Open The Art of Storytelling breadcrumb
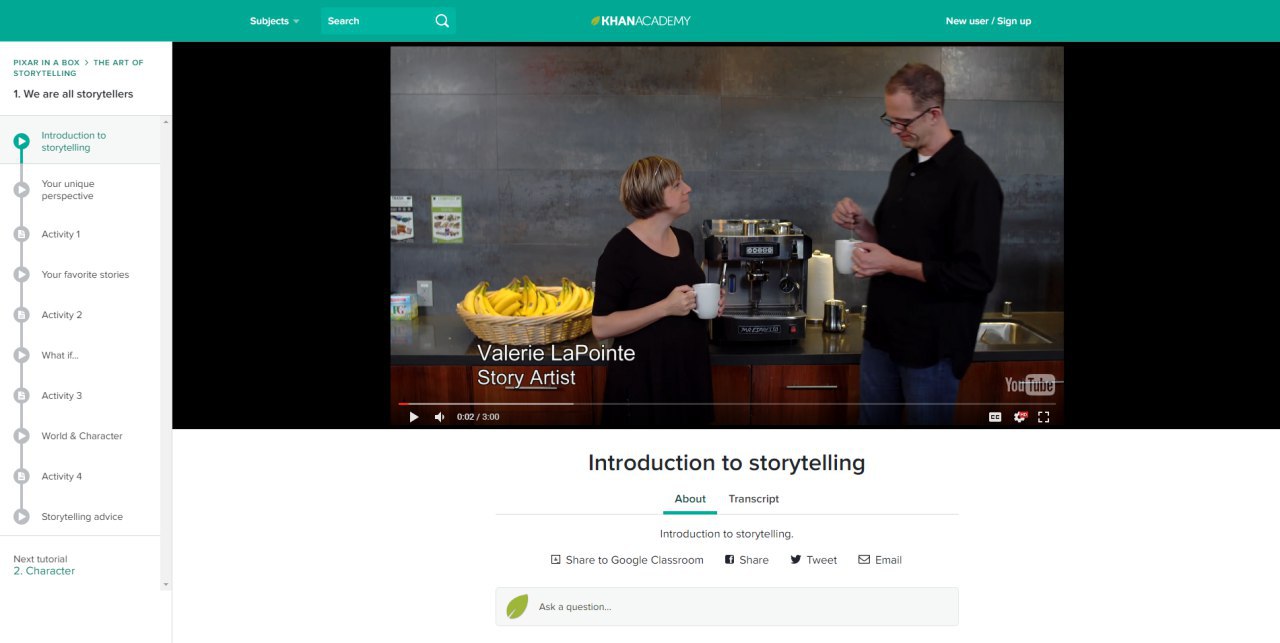The width and height of the screenshot is (1280, 643). [x=78, y=68]
